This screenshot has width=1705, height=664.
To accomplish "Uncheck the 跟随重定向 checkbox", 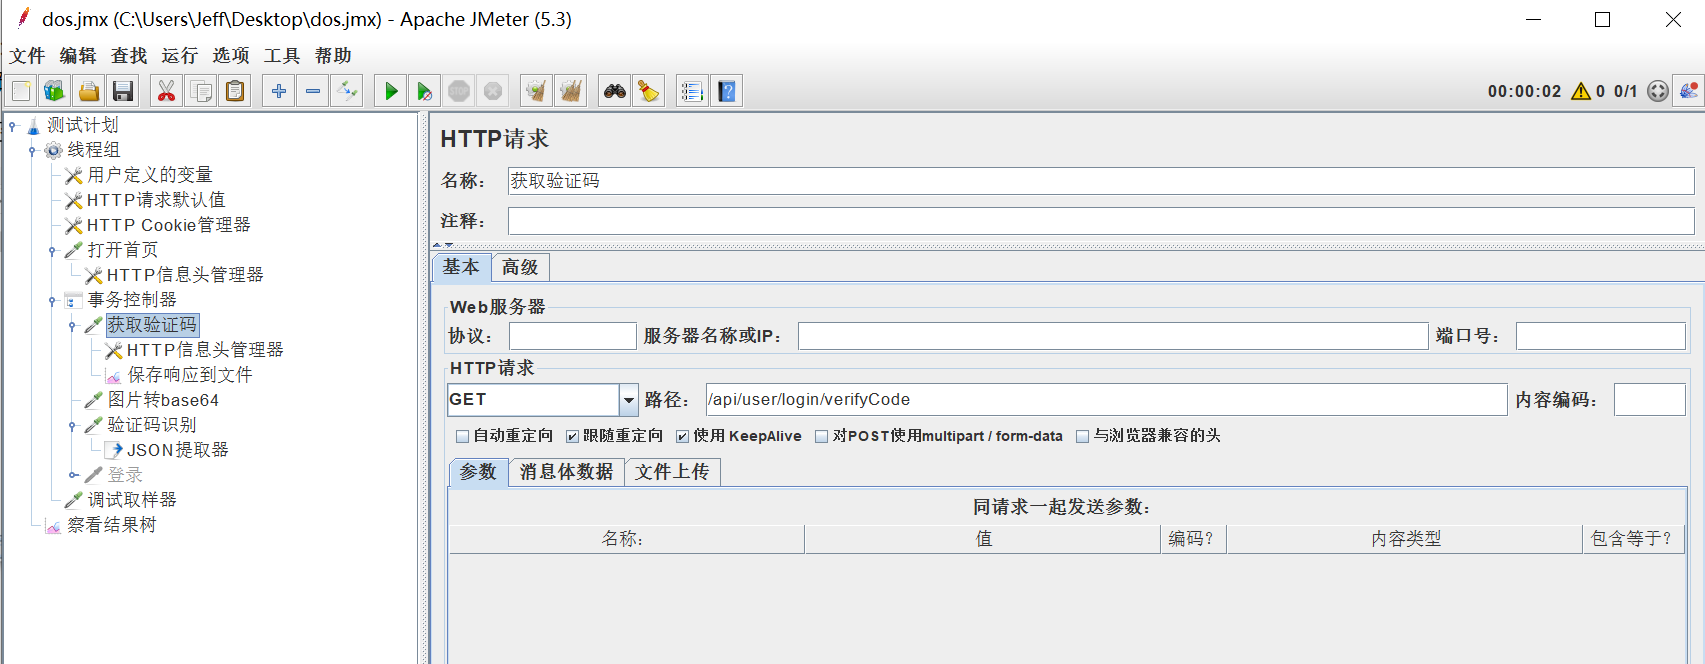I will [572, 436].
